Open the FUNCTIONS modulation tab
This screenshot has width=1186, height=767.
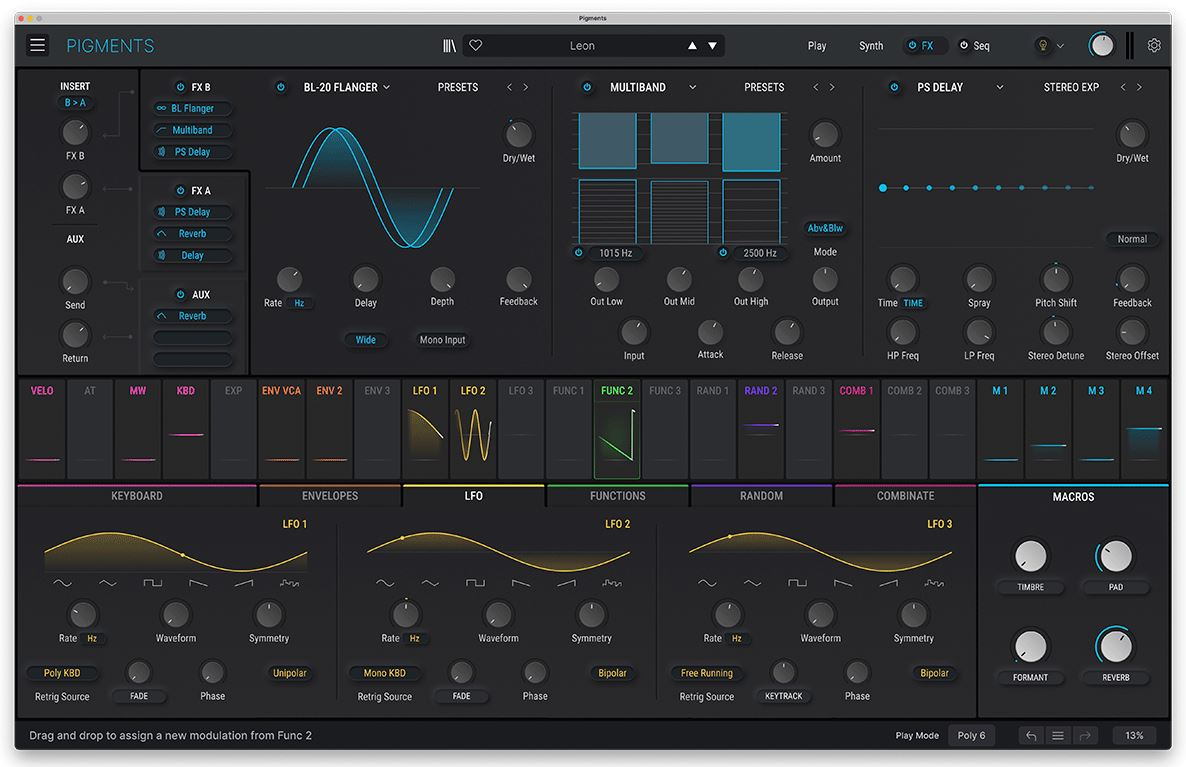618,496
